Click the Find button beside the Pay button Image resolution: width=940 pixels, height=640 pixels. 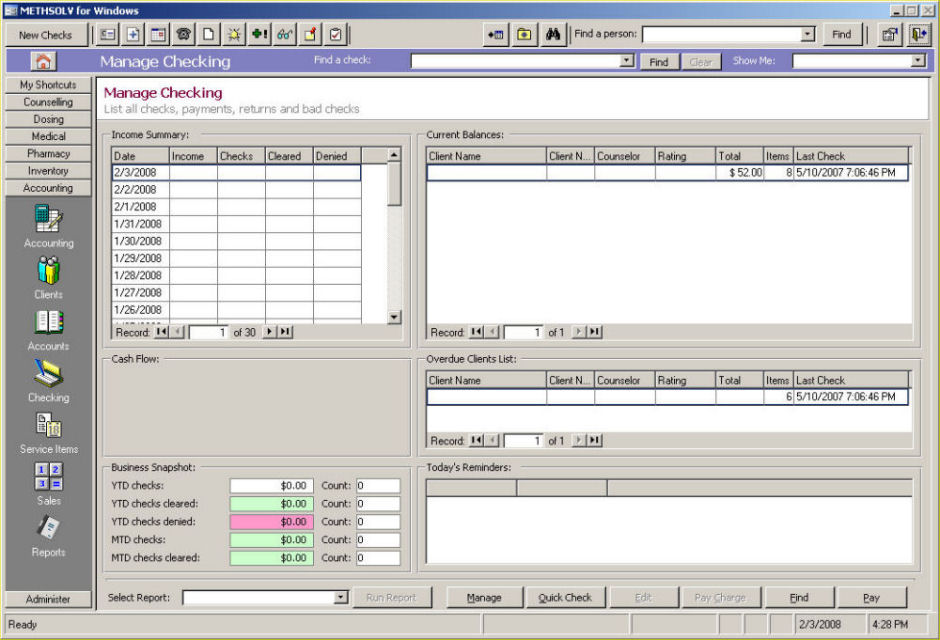click(x=799, y=597)
